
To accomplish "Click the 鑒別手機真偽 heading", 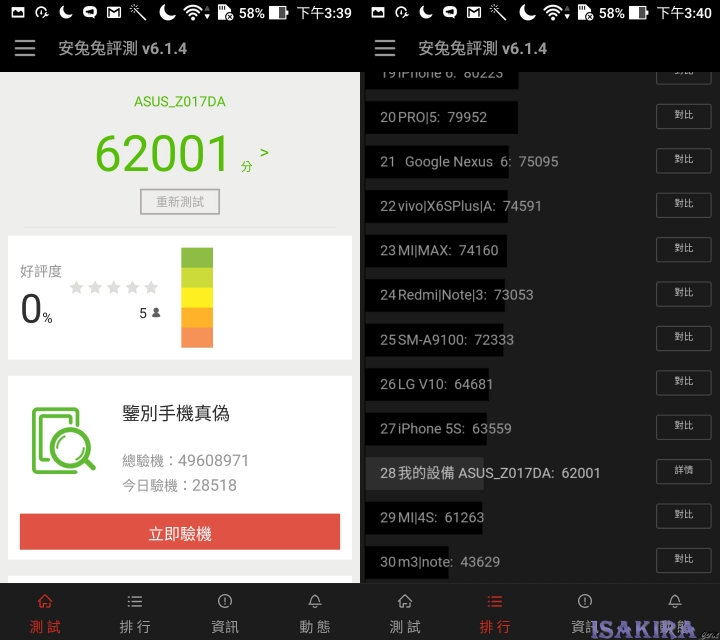I will click(x=176, y=413).
